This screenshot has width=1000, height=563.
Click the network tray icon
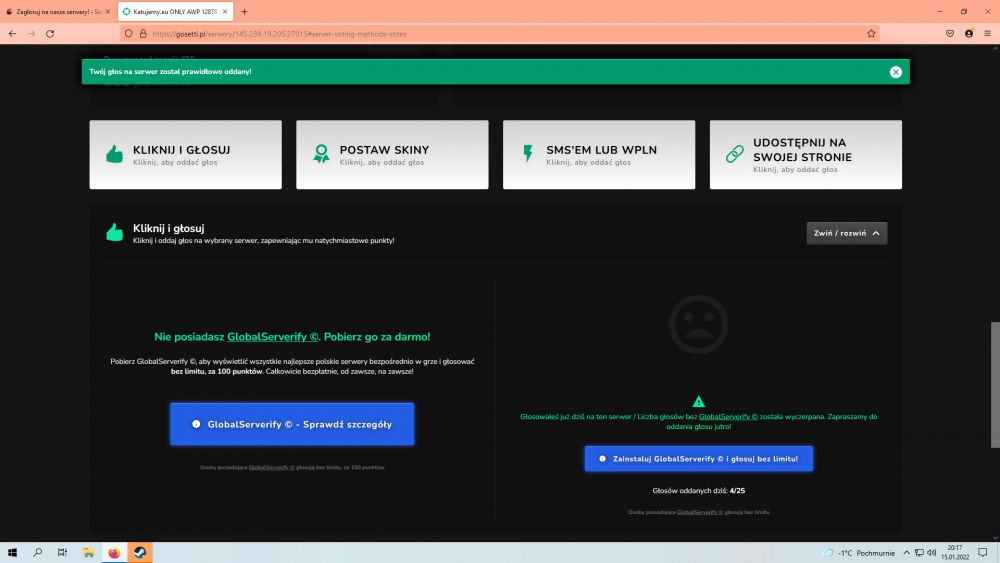coord(919,553)
